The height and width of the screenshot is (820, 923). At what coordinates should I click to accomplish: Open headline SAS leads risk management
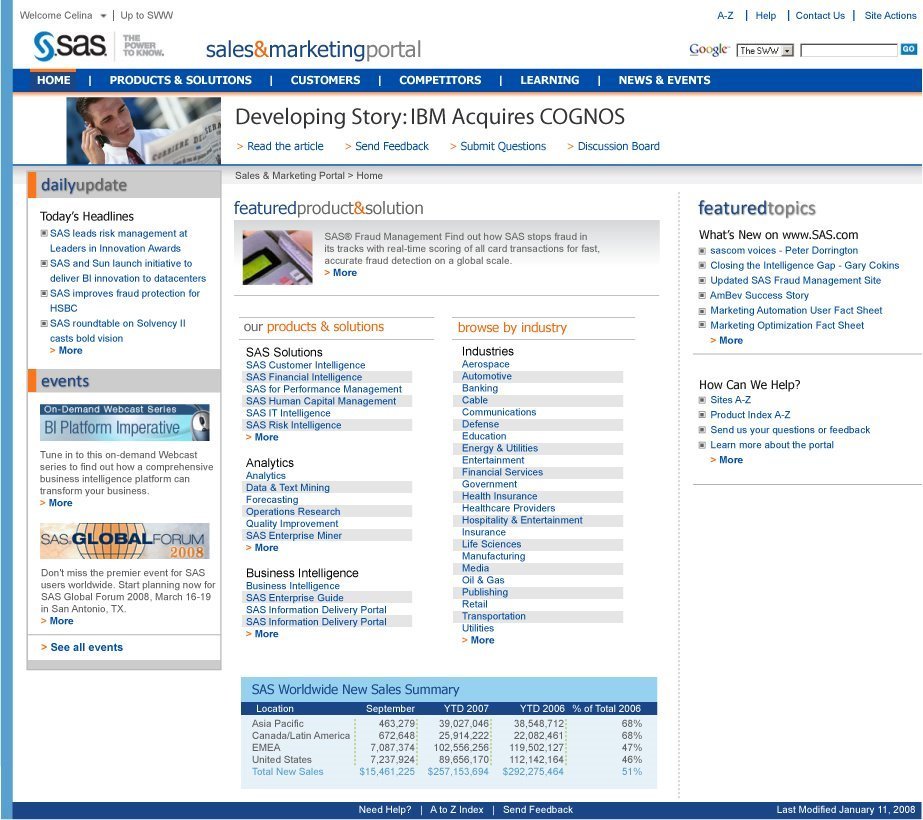point(118,241)
